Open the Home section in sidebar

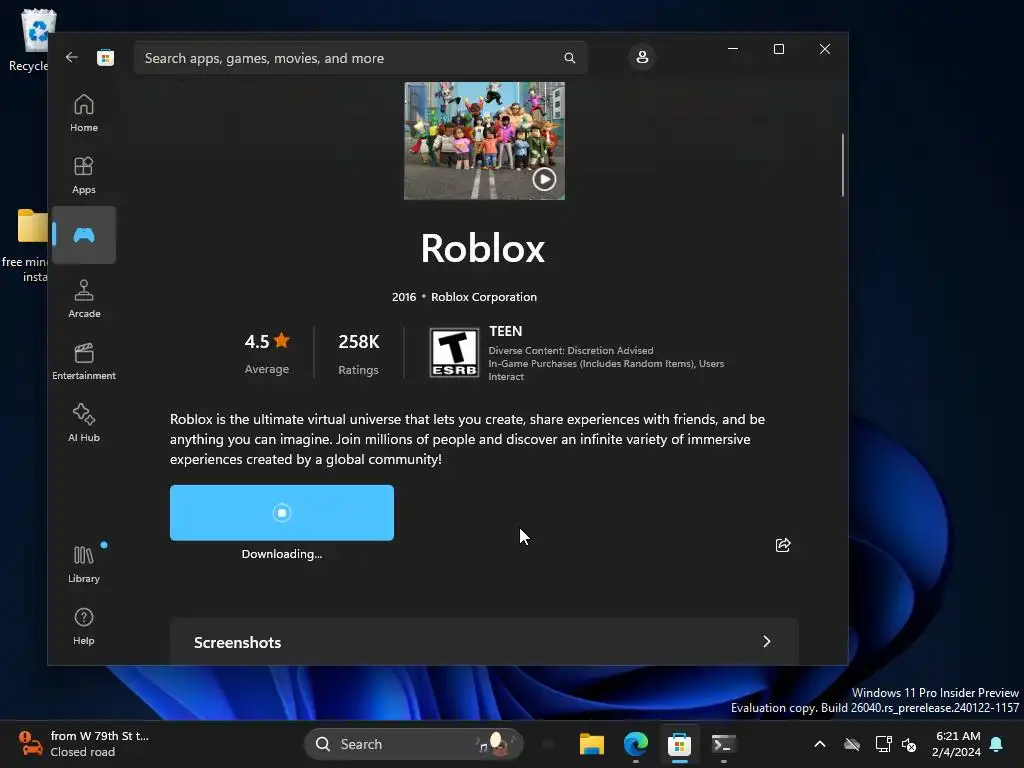click(84, 113)
